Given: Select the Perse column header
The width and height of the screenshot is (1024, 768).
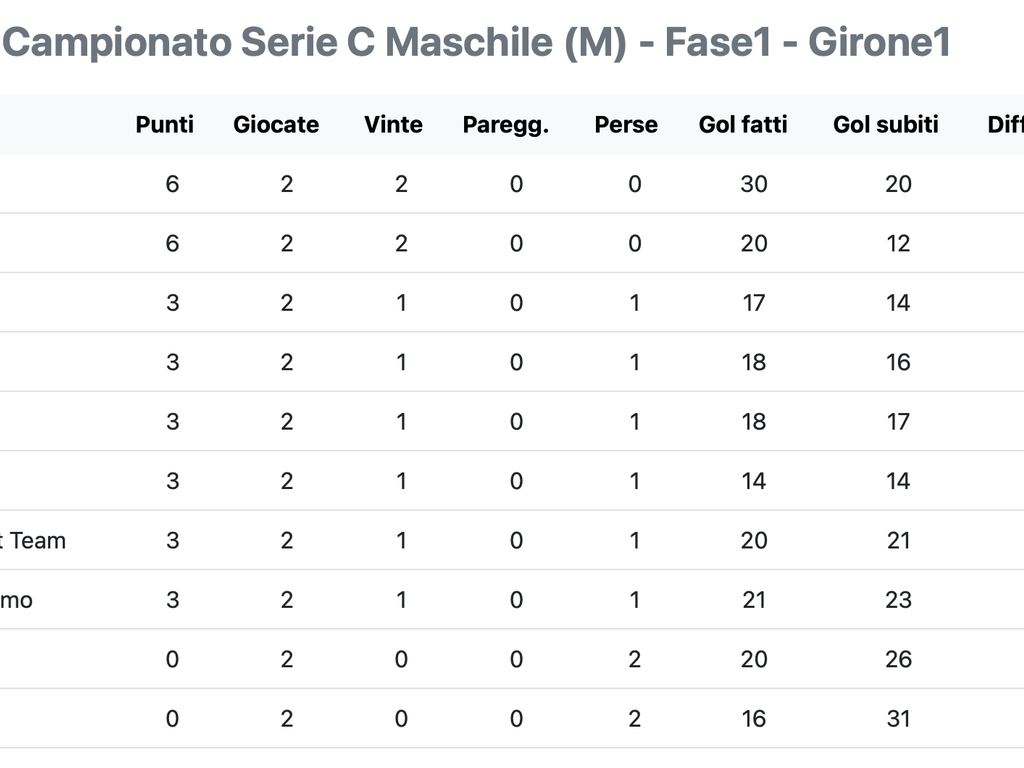Looking at the screenshot, I should click(626, 124).
